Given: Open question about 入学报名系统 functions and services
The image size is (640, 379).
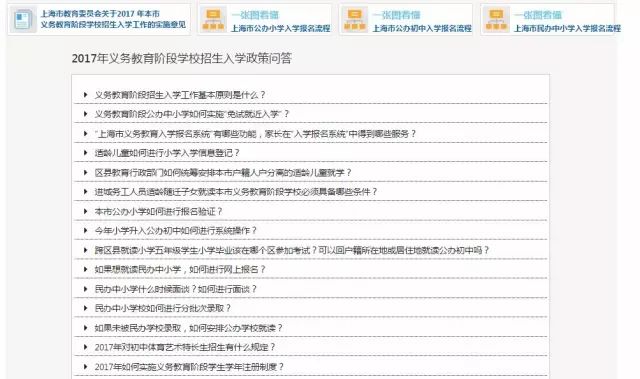Looking at the screenshot, I should point(255,134).
